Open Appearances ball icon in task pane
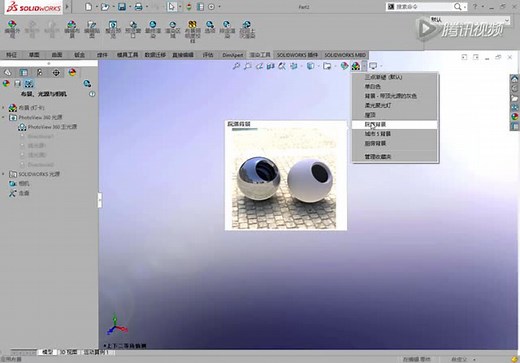Screen dimensions: 520x363 click(x=515, y=117)
